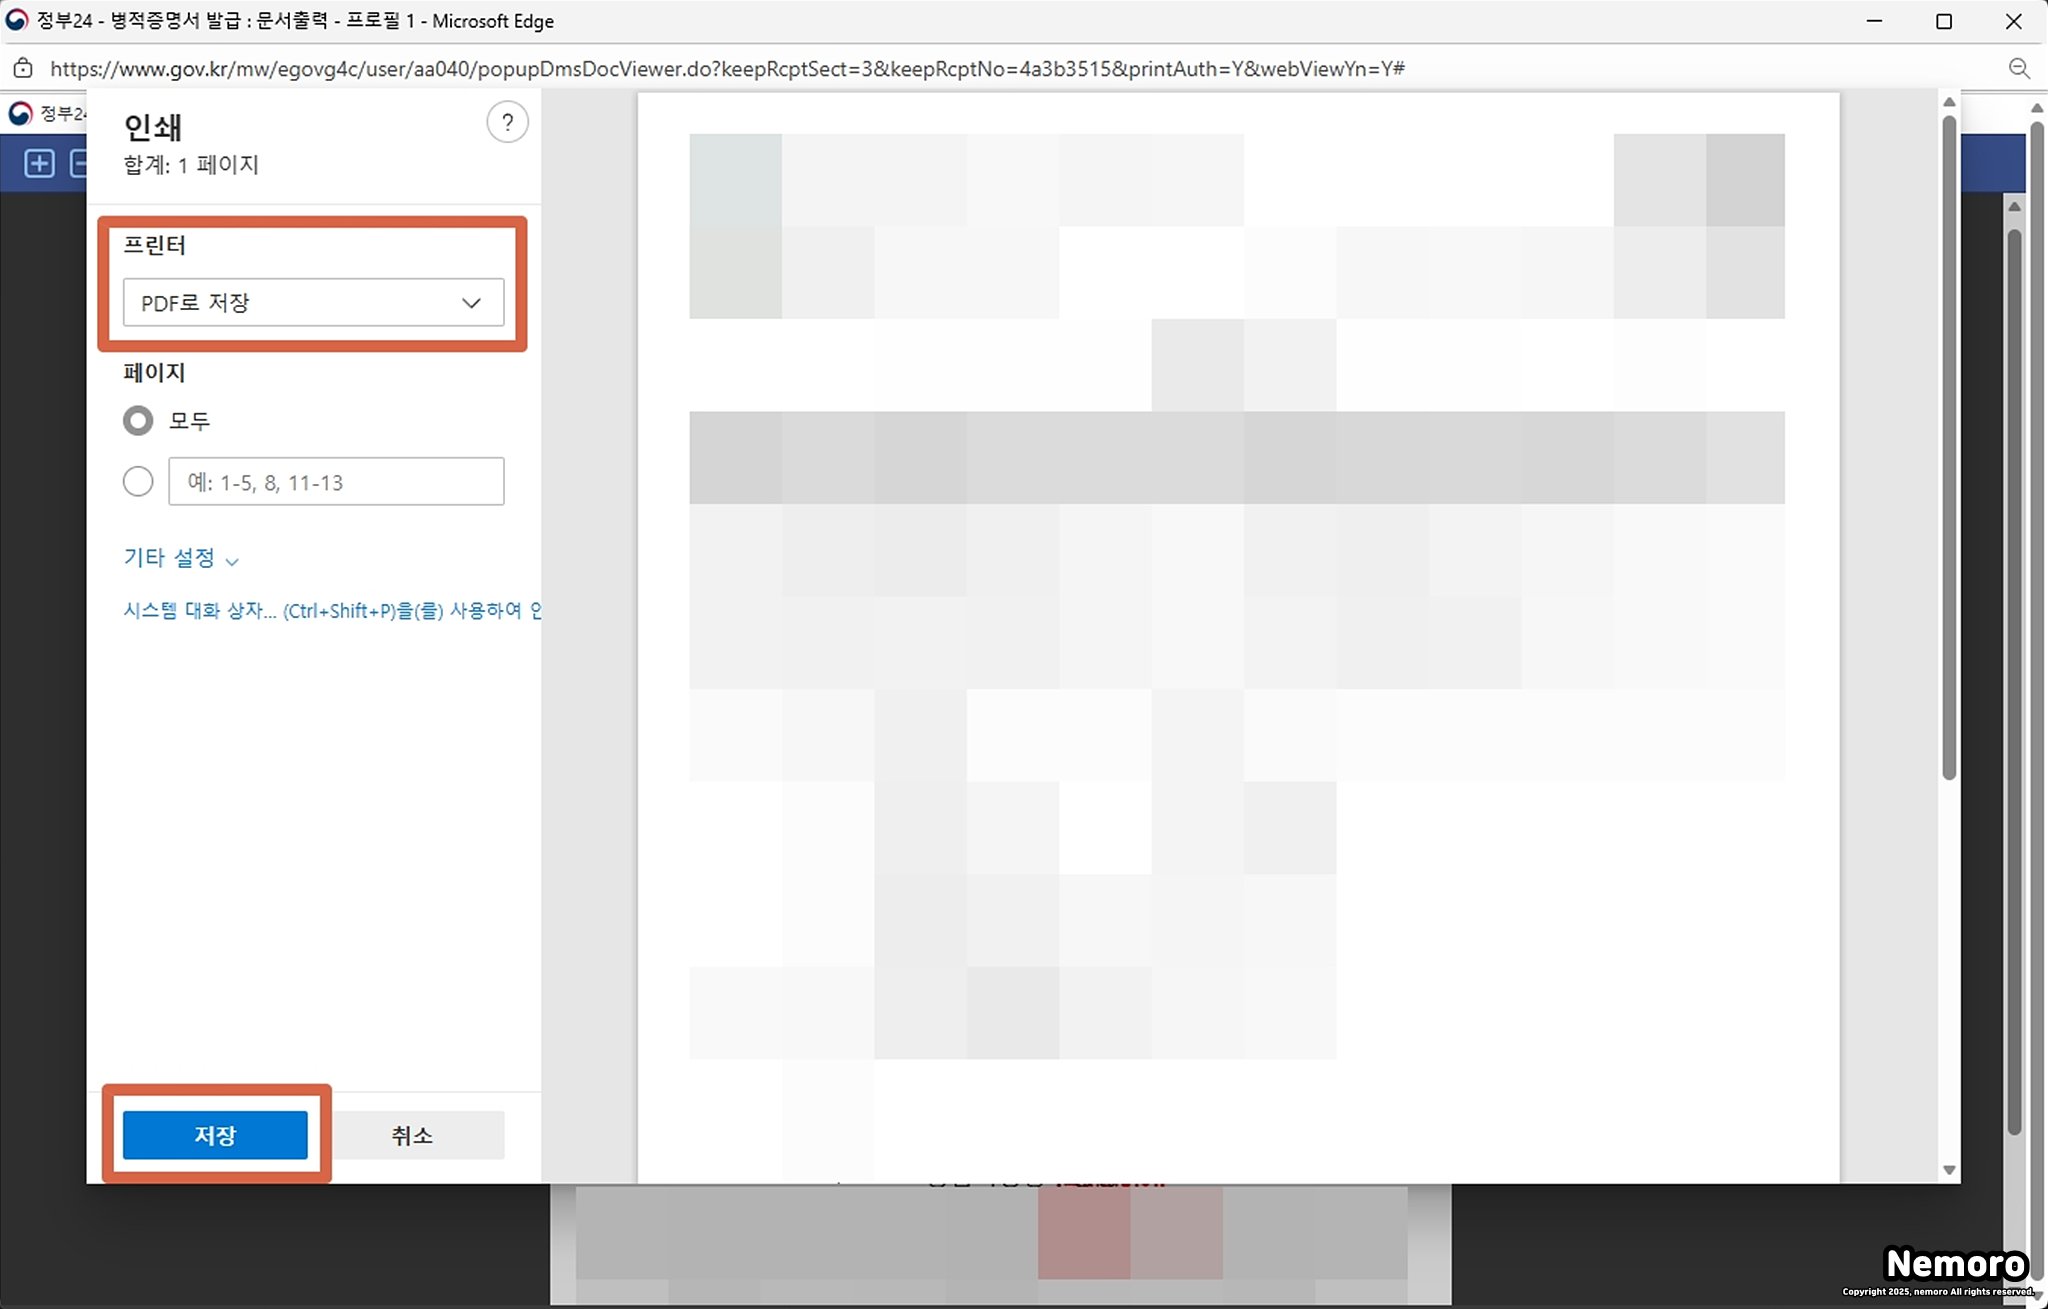The width and height of the screenshot is (2048, 1309).
Task: Select the 모두 pages radio button
Action: click(138, 421)
